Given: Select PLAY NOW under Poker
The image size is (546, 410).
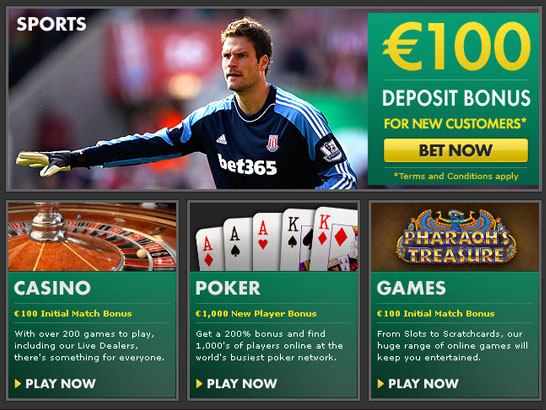Looking at the screenshot, I should click(x=242, y=384).
